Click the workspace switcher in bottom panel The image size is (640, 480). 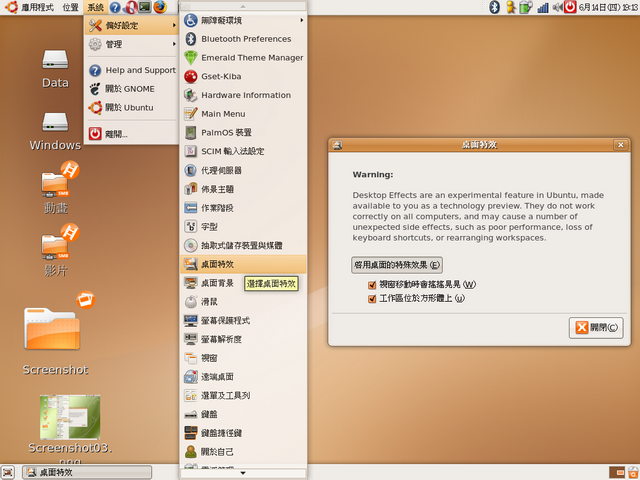(617, 473)
